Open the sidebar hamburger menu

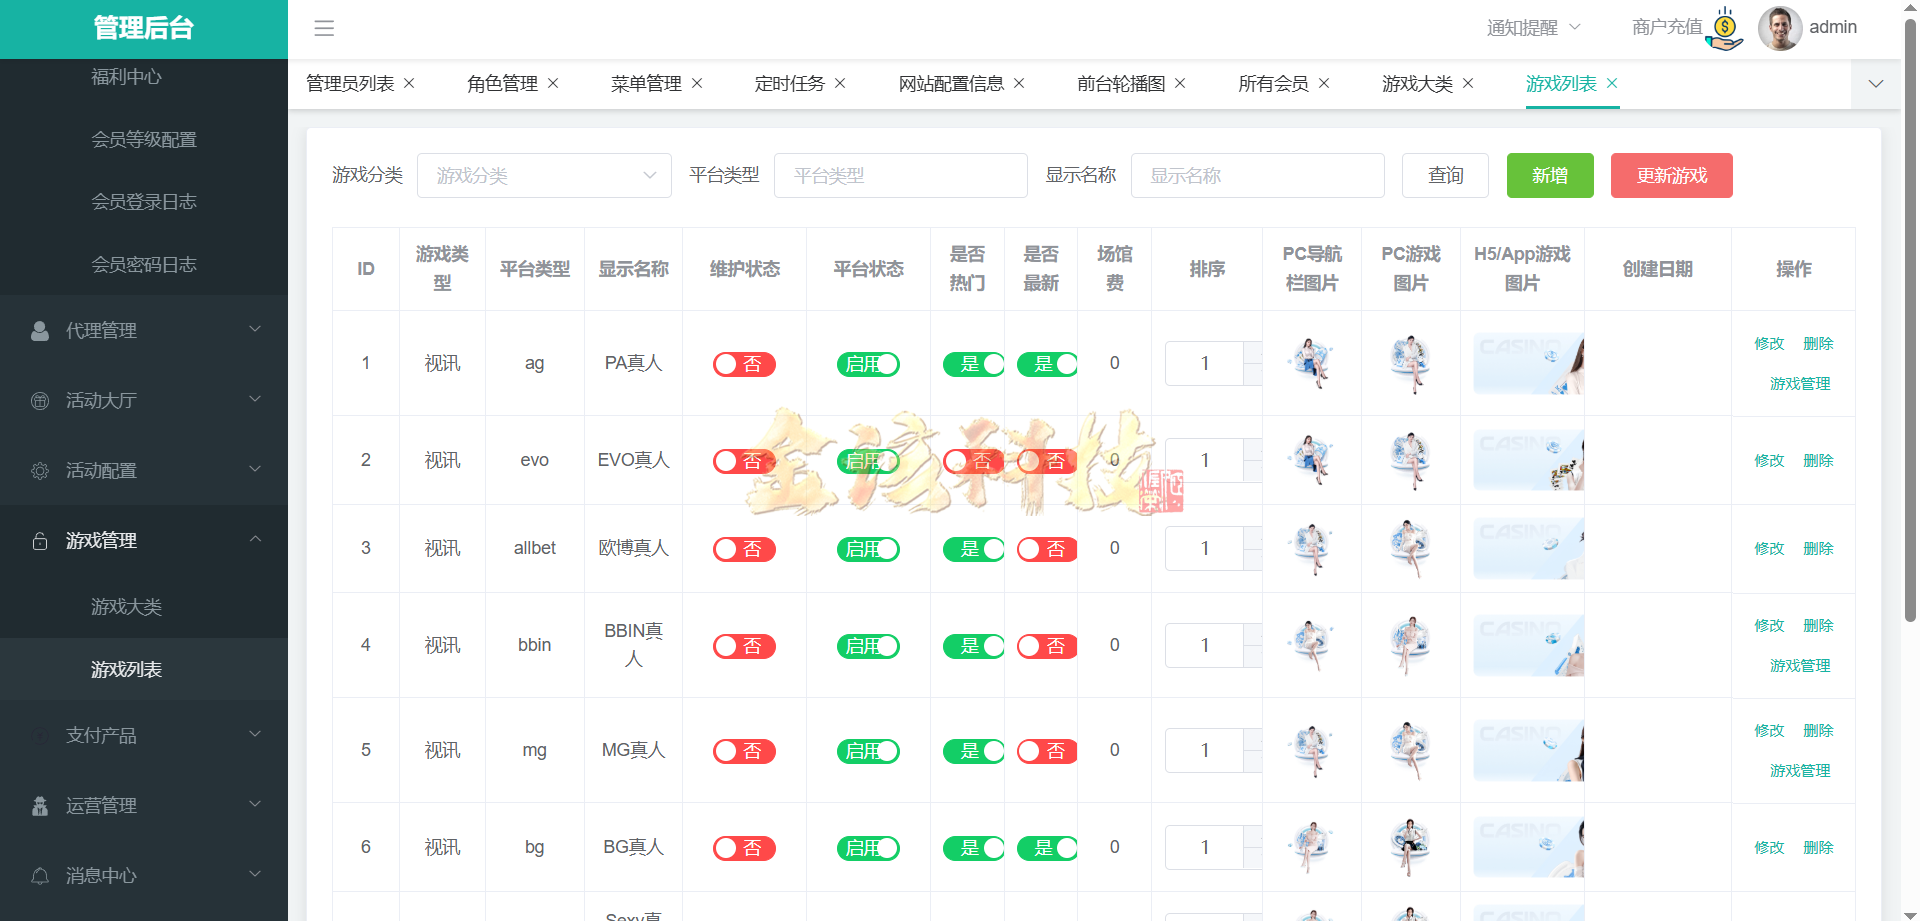click(324, 29)
